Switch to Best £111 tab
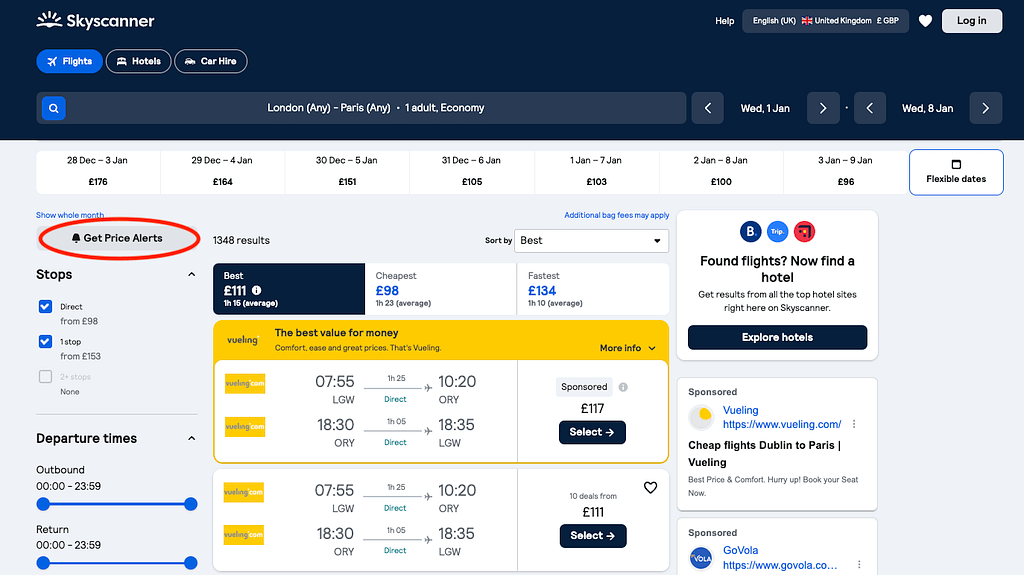Image resolution: width=1024 pixels, height=575 pixels. tap(289, 289)
